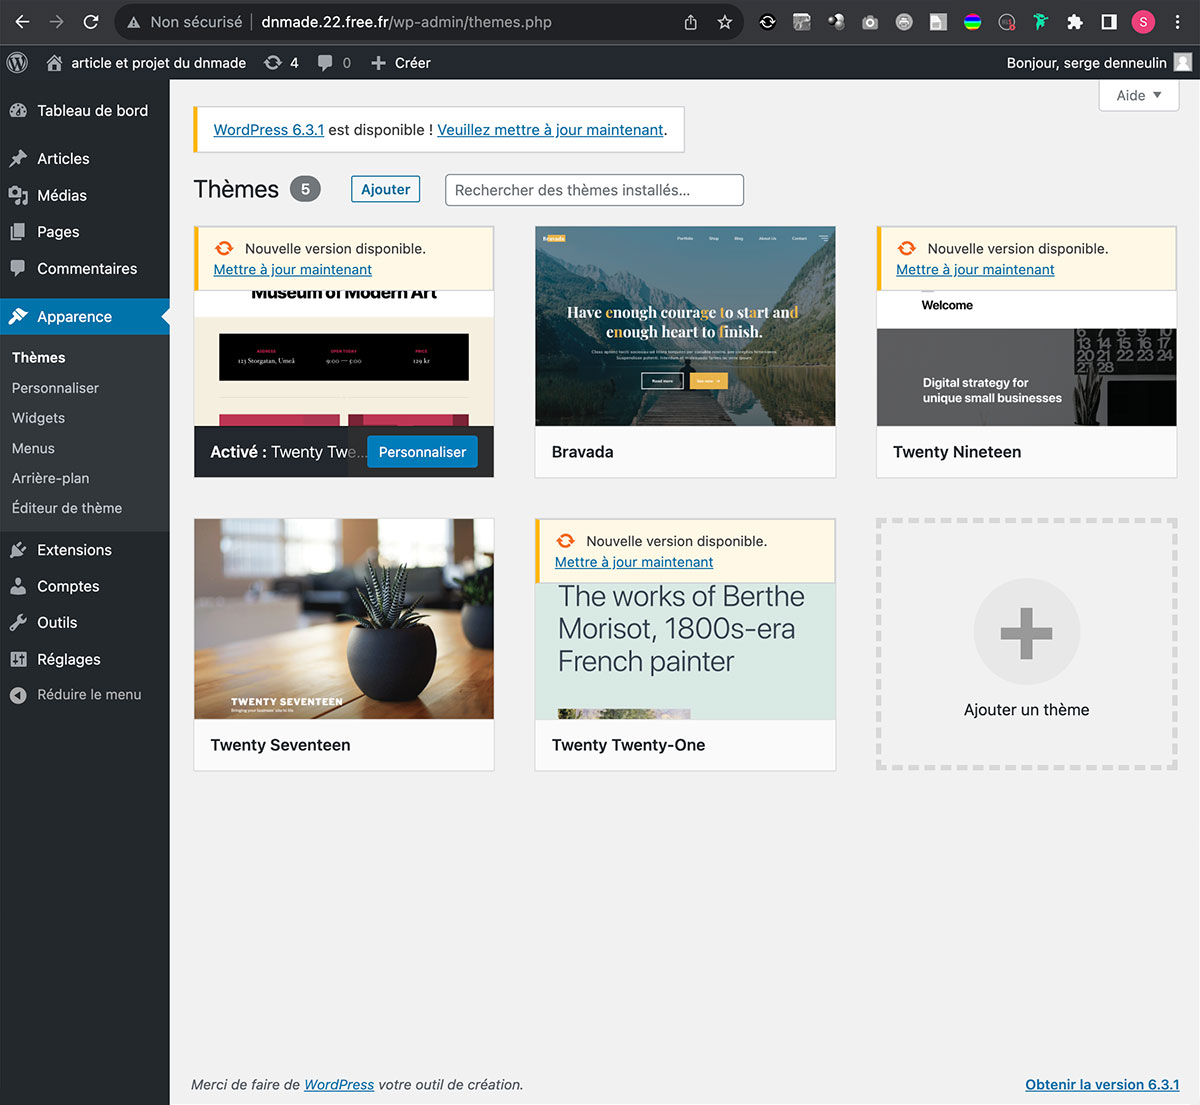The width and height of the screenshot is (1200, 1105).
Task: Expand the Aide help dropdown
Action: click(1138, 96)
